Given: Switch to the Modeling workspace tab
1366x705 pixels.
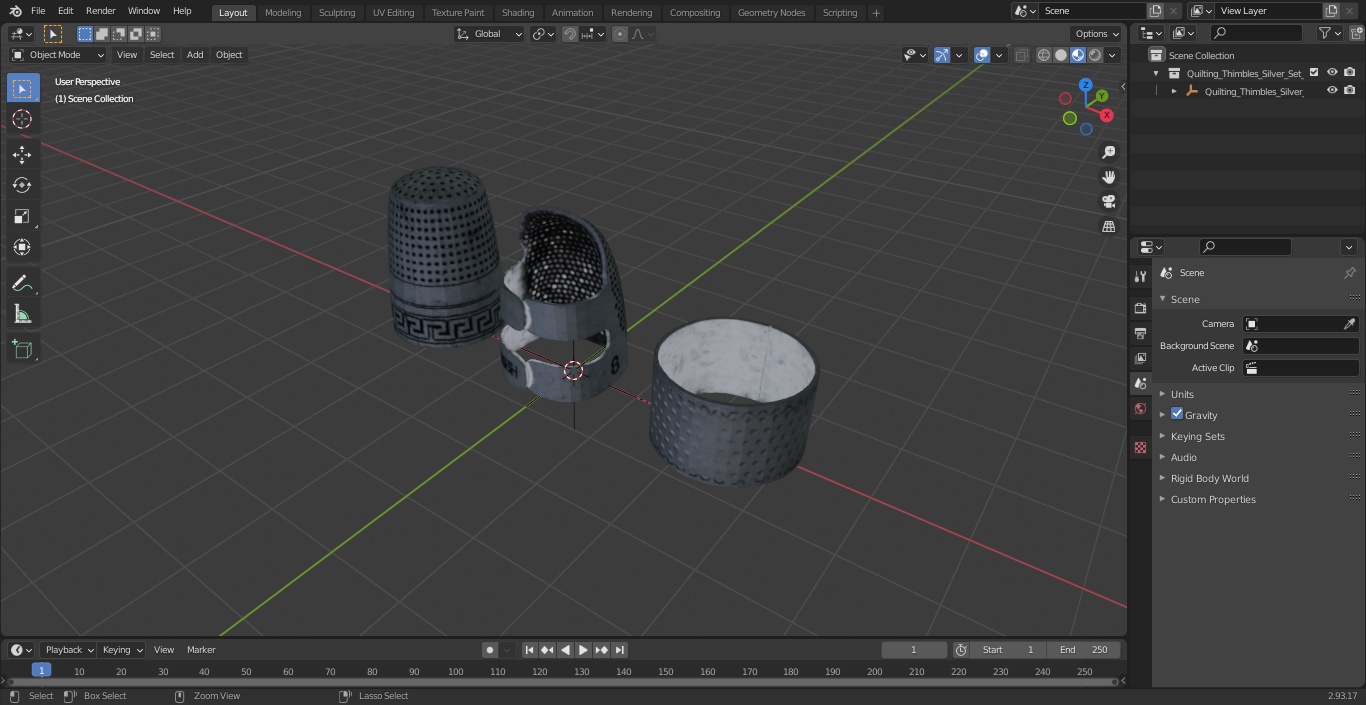Looking at the screenshot, I should 283,13.
